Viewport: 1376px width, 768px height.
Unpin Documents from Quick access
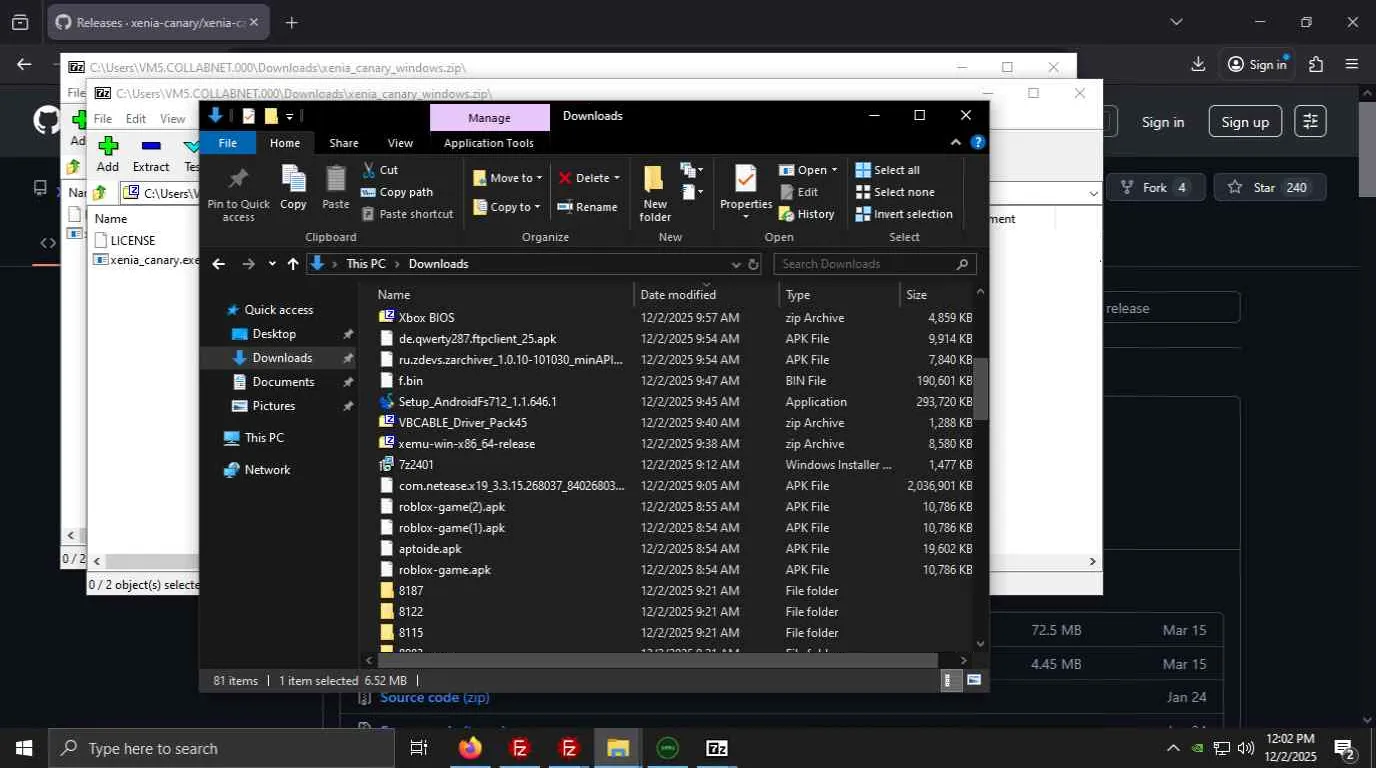pos(348,382)
